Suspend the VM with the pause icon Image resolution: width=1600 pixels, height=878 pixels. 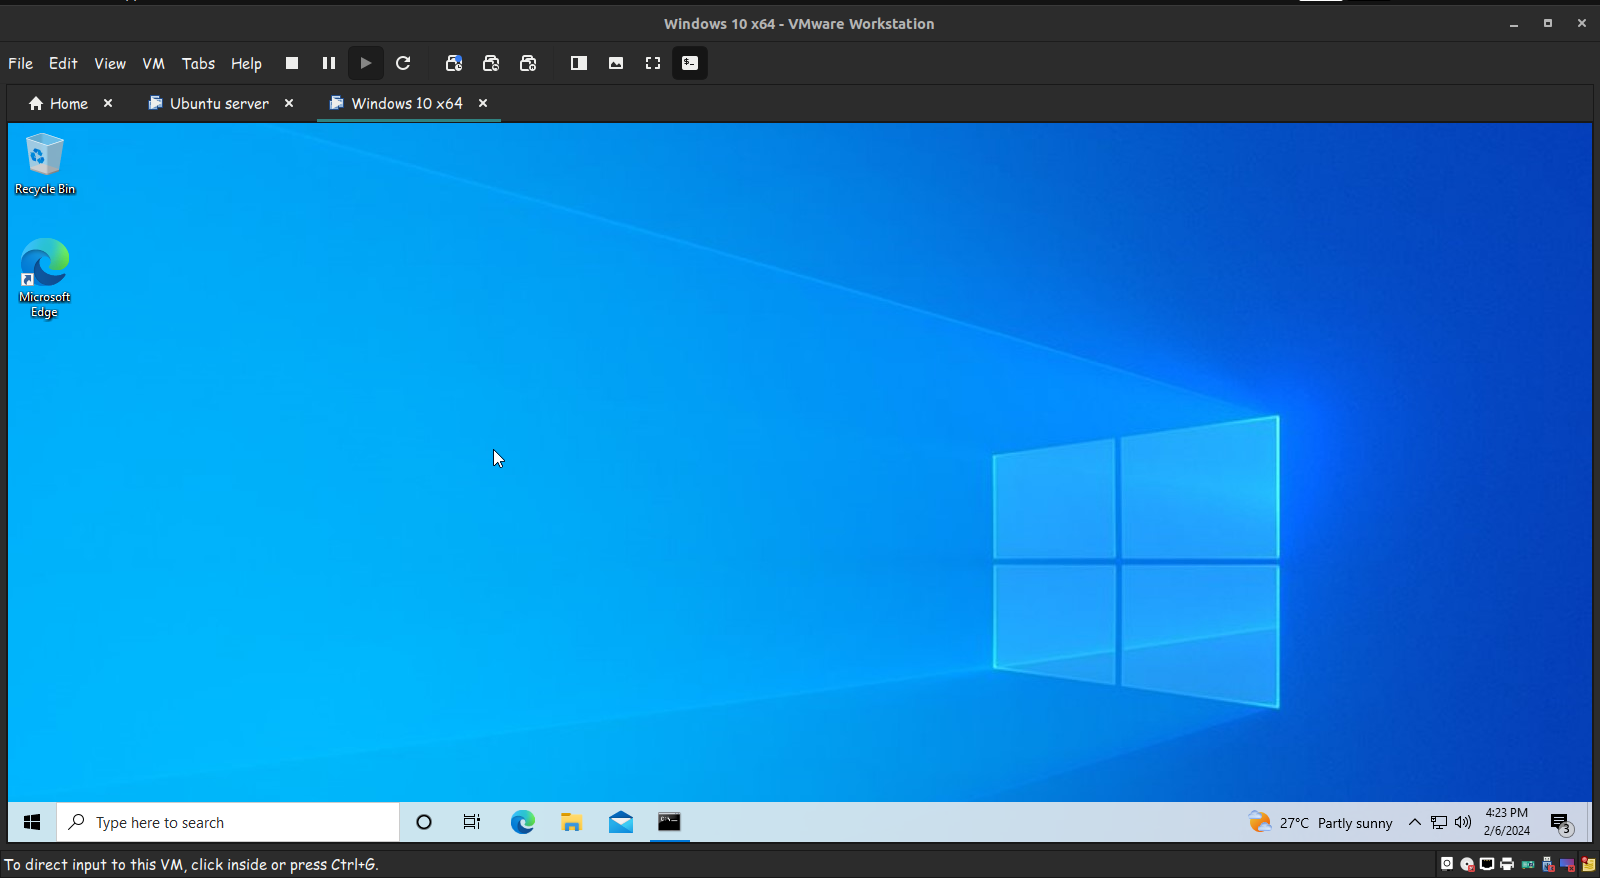(329, 63)
